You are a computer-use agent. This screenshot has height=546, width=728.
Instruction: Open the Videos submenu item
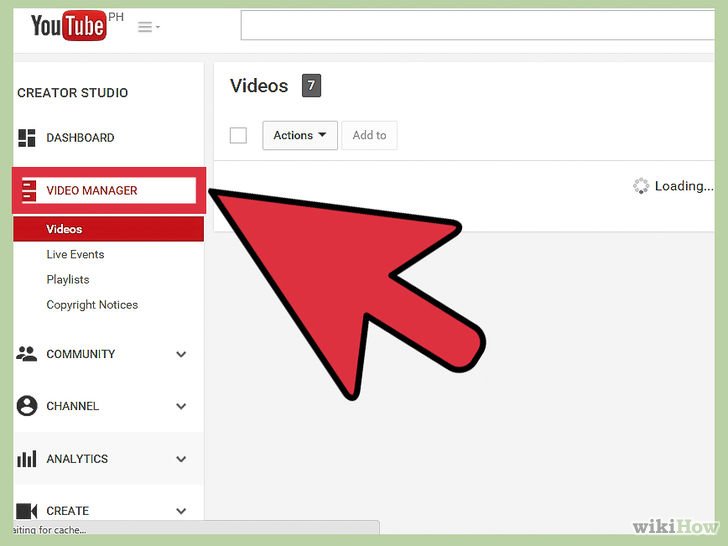pos(108,229)
